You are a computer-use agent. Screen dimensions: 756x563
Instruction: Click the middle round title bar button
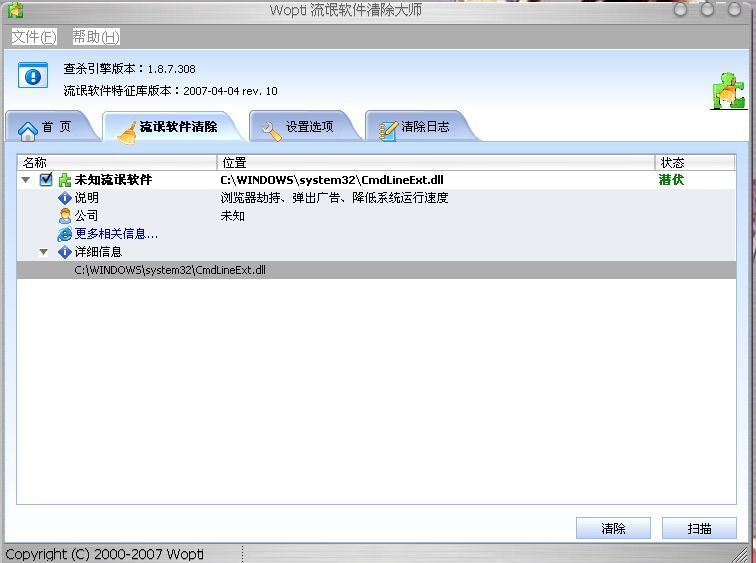(707, 9)
